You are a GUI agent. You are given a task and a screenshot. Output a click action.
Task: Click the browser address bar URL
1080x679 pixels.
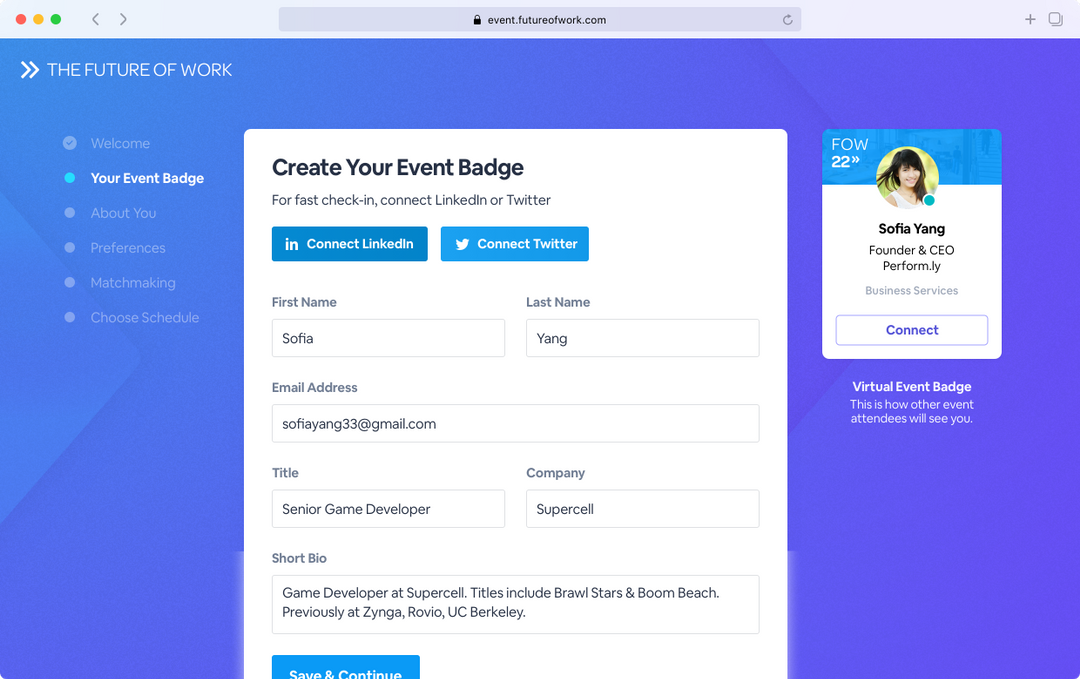[546, 20]
